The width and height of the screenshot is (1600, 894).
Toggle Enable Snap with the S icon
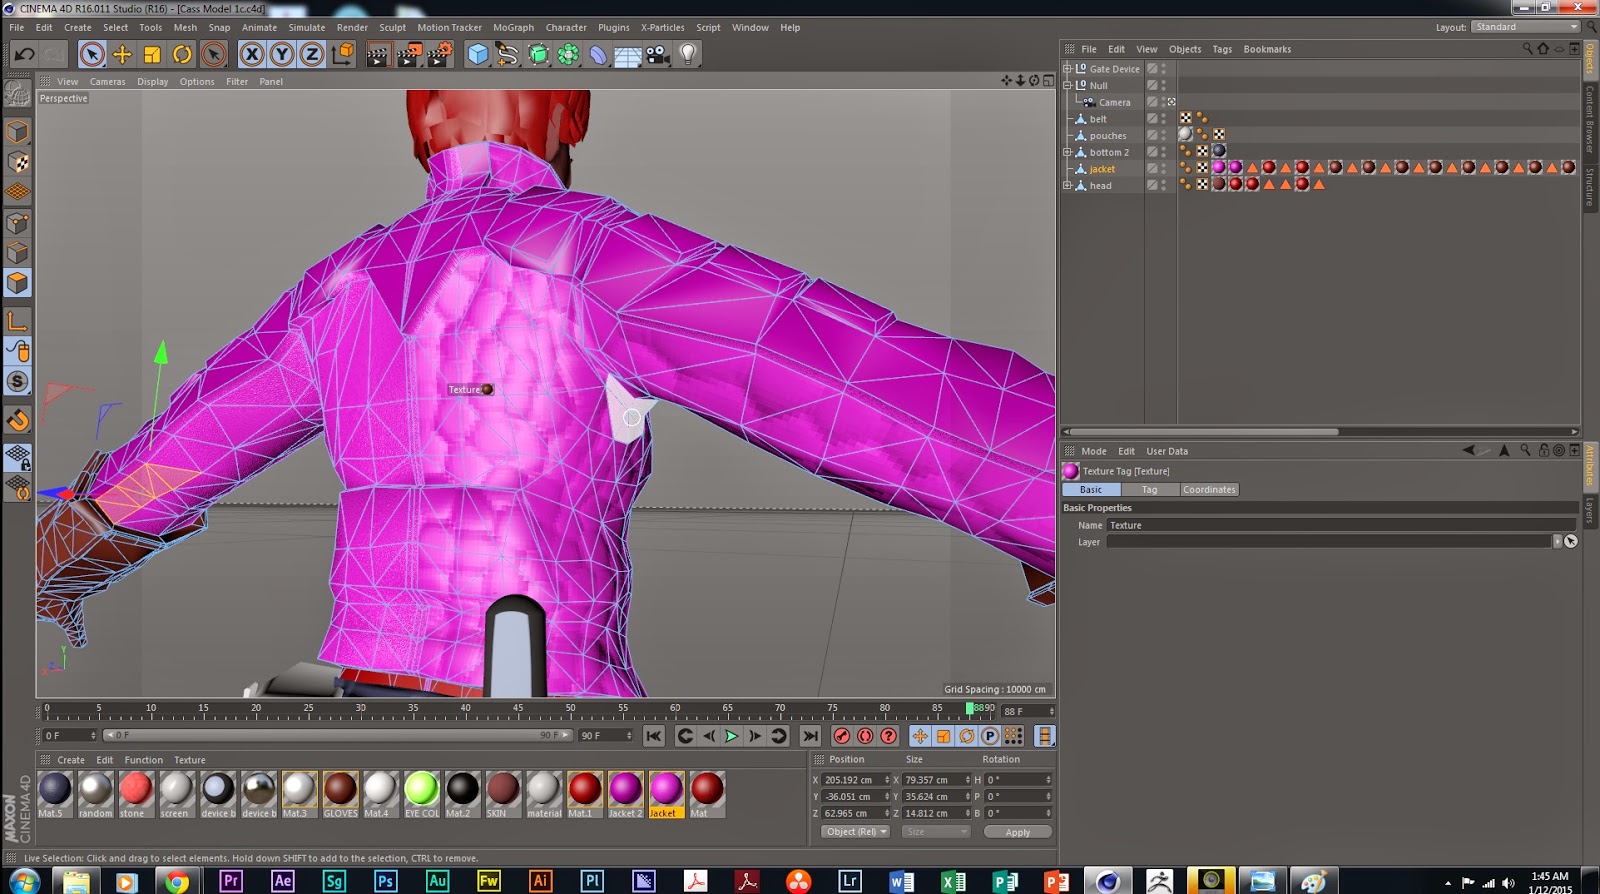pos(17,381)
